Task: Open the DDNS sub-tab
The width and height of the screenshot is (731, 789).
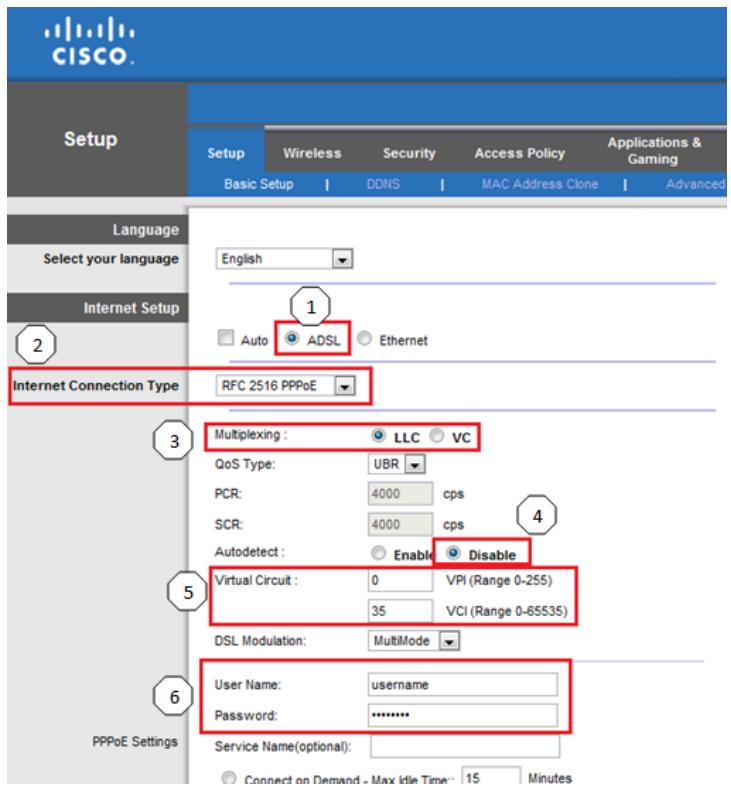Action: 383,184
